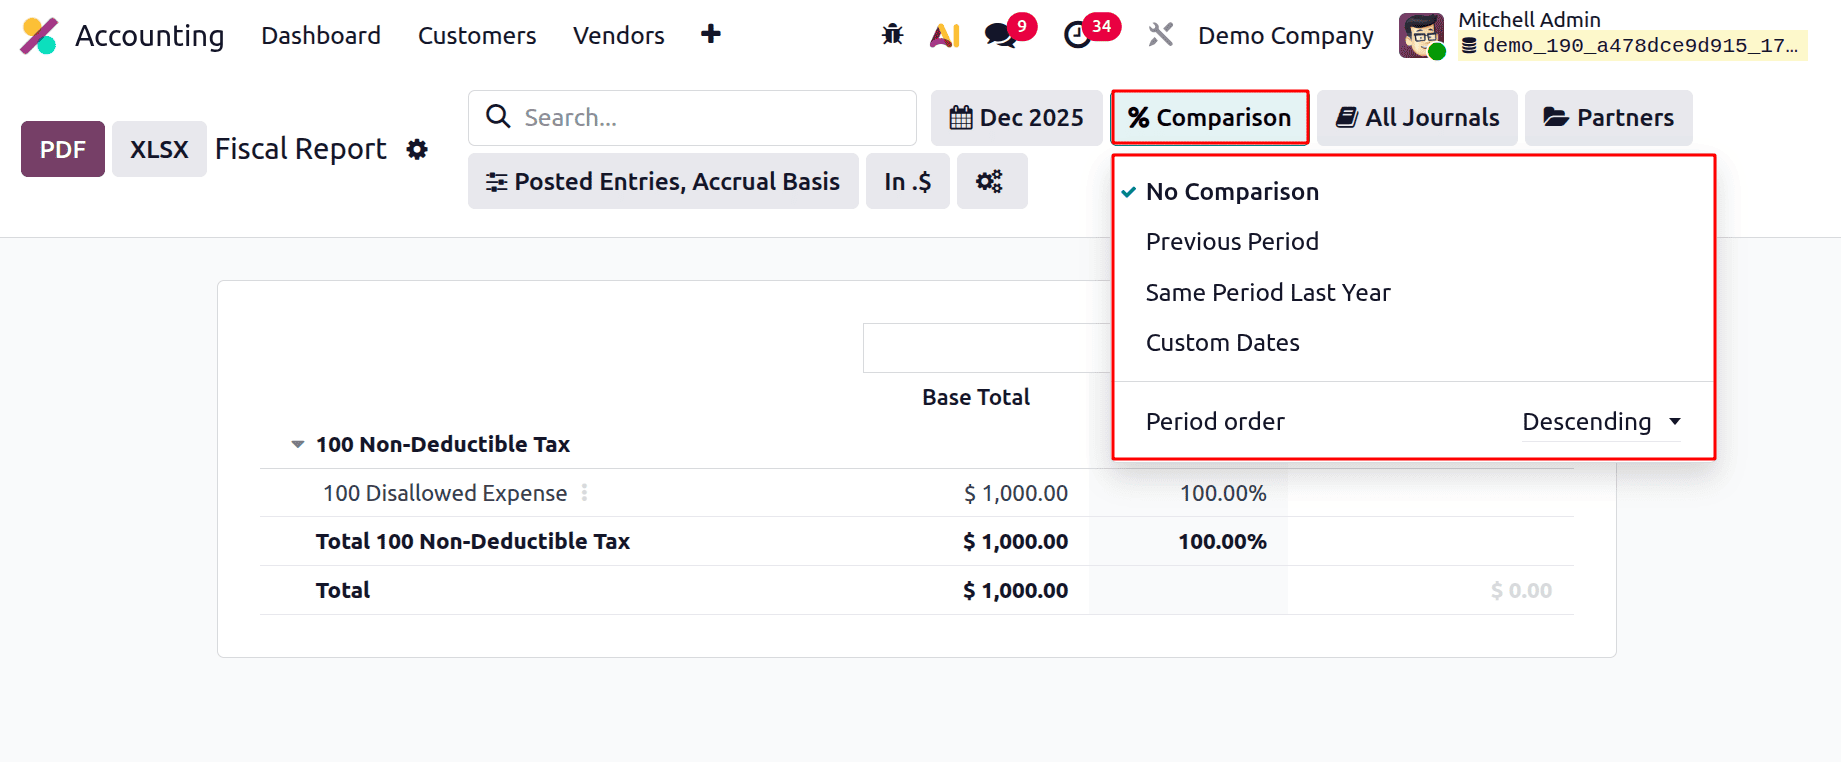Image resolution: width=1841 pixels, height=762 pixels.
Task: Export the report as PDF
Action: (63, 149)
